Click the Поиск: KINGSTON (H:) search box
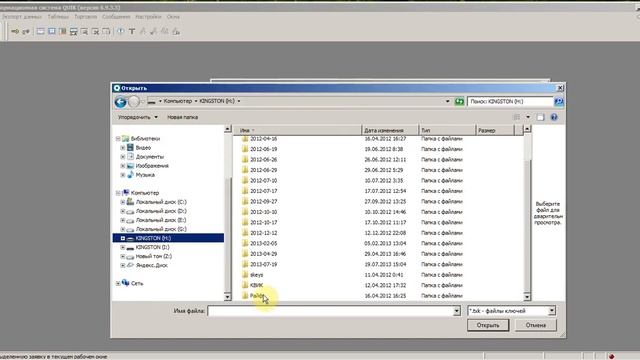Screen dimensions: 640x360 [511, 101]
